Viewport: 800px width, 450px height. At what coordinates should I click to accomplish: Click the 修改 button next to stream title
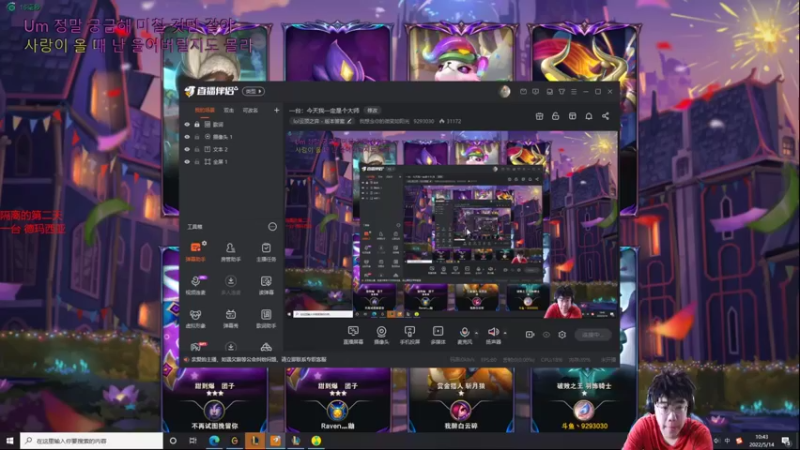click(373, 110)
